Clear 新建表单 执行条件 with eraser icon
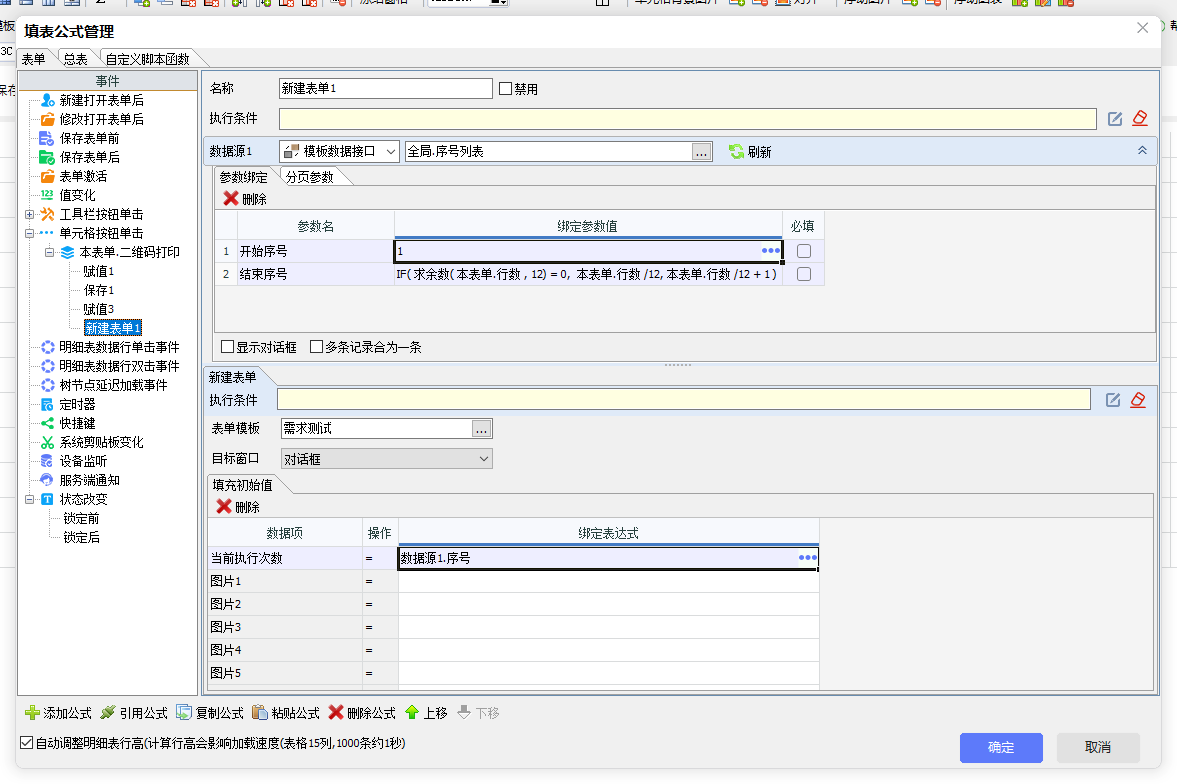This screenshot has width=1177, height=784. (1138, 400)
